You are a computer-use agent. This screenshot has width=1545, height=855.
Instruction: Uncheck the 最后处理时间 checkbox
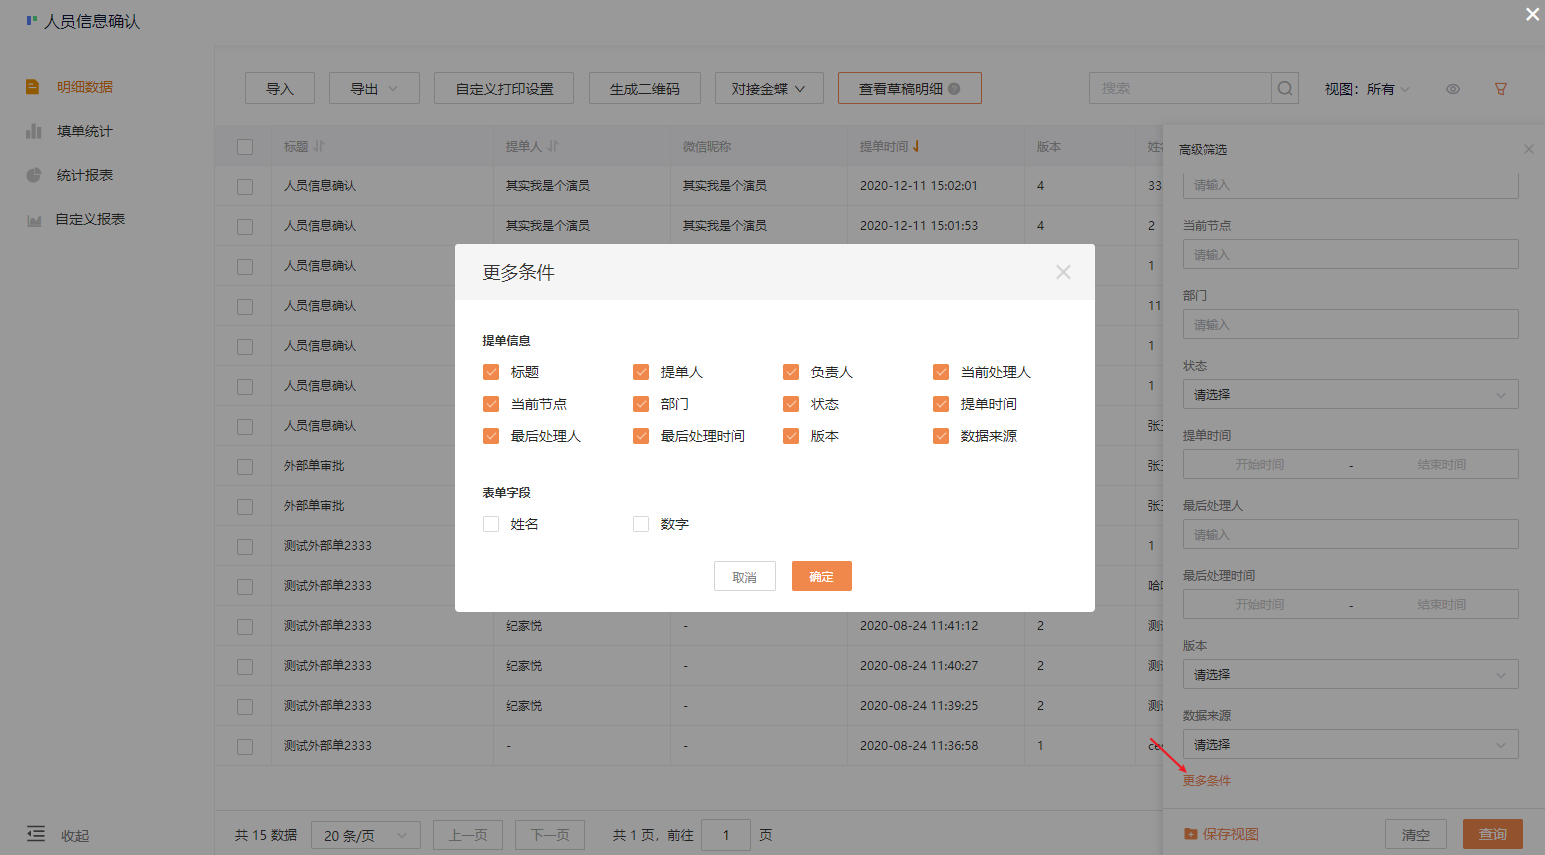coord(641,436)
